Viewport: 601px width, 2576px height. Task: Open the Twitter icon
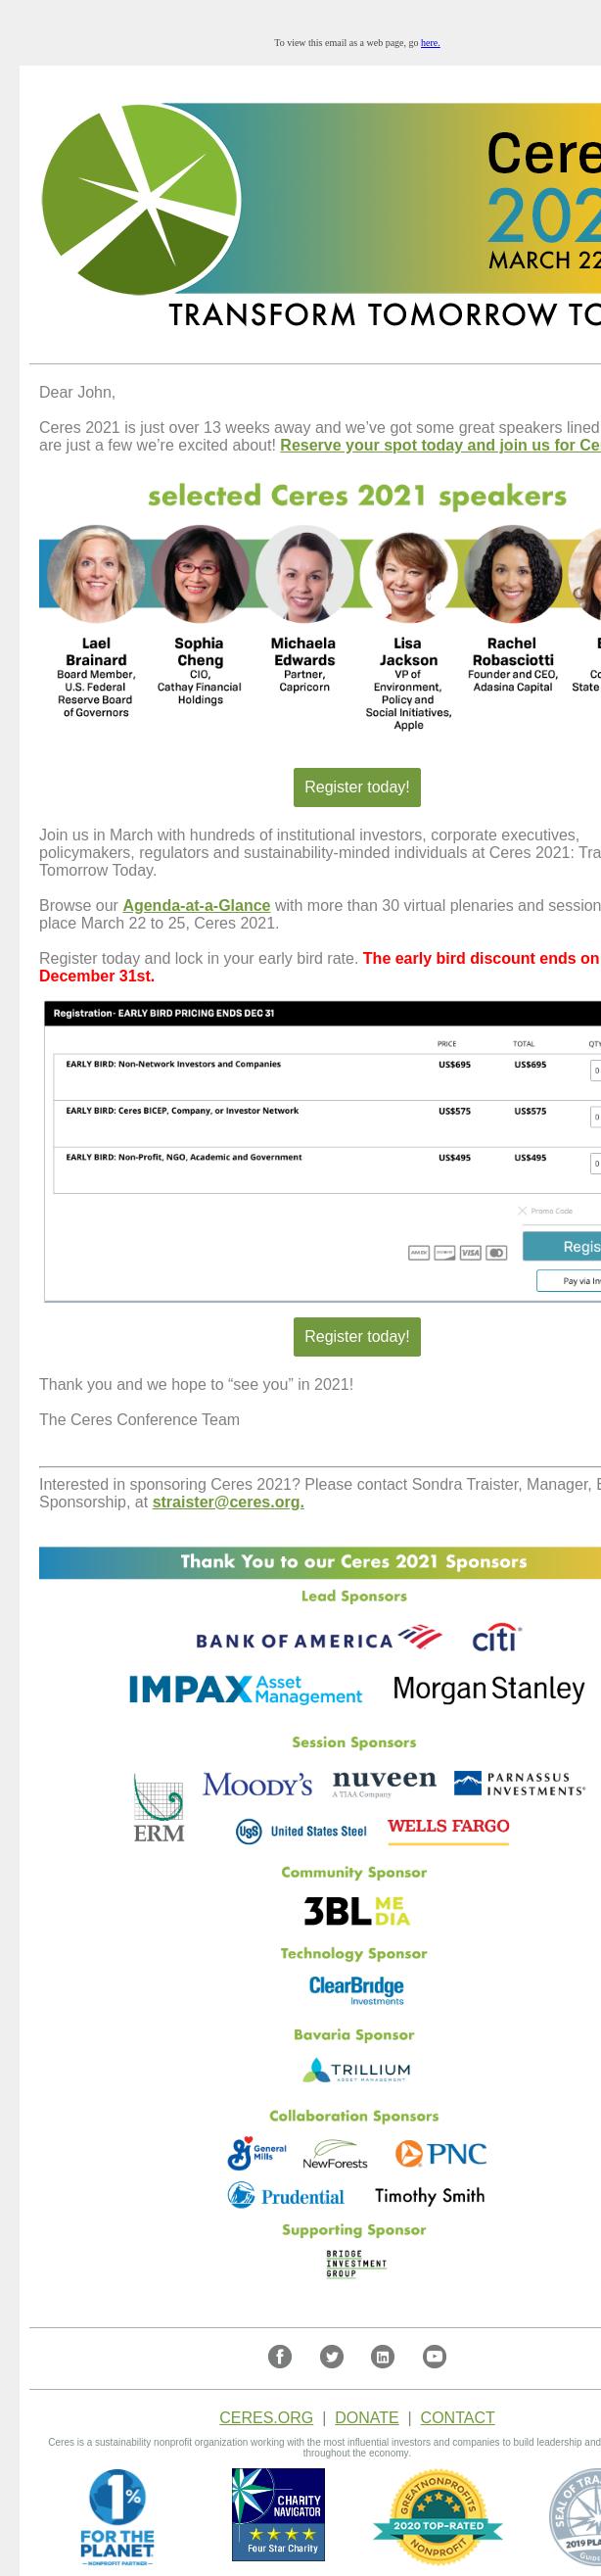pyautogui.click(x=332, y=2357)
